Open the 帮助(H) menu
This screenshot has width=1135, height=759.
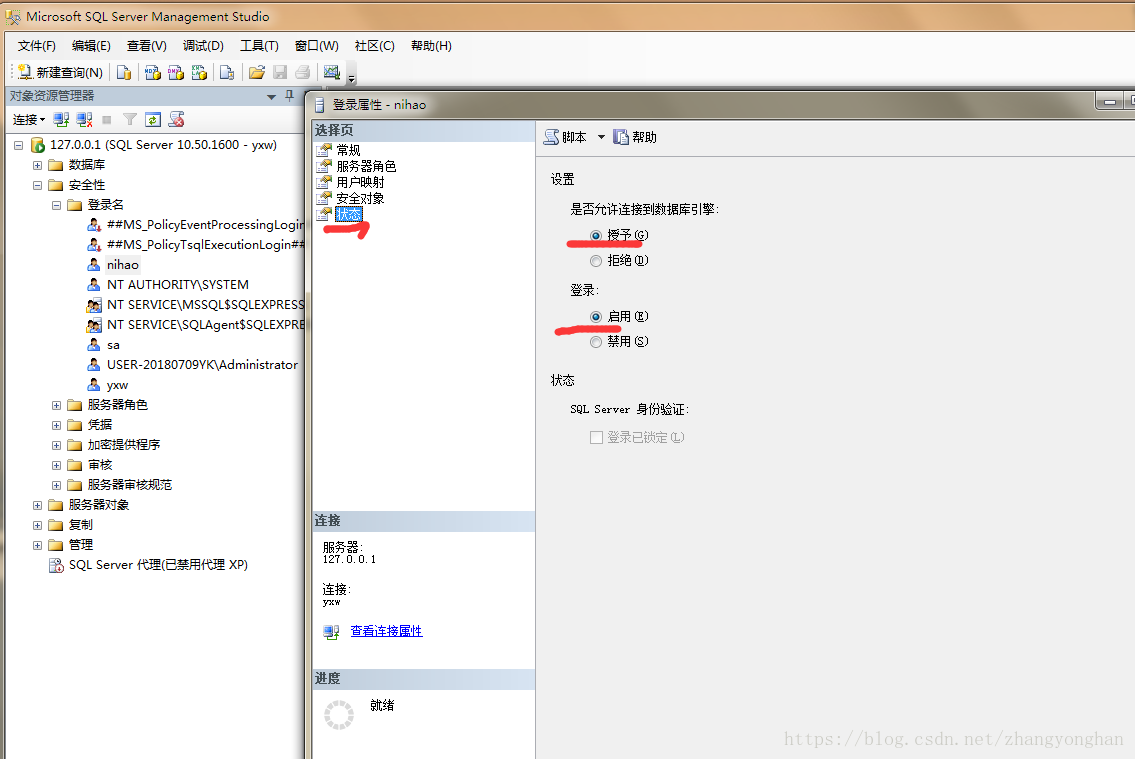tap(431, 46)
